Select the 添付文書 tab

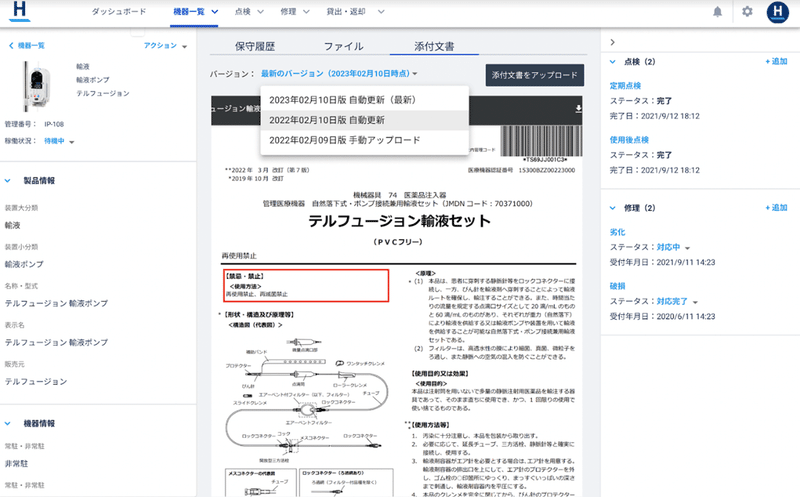pos(434,46)
